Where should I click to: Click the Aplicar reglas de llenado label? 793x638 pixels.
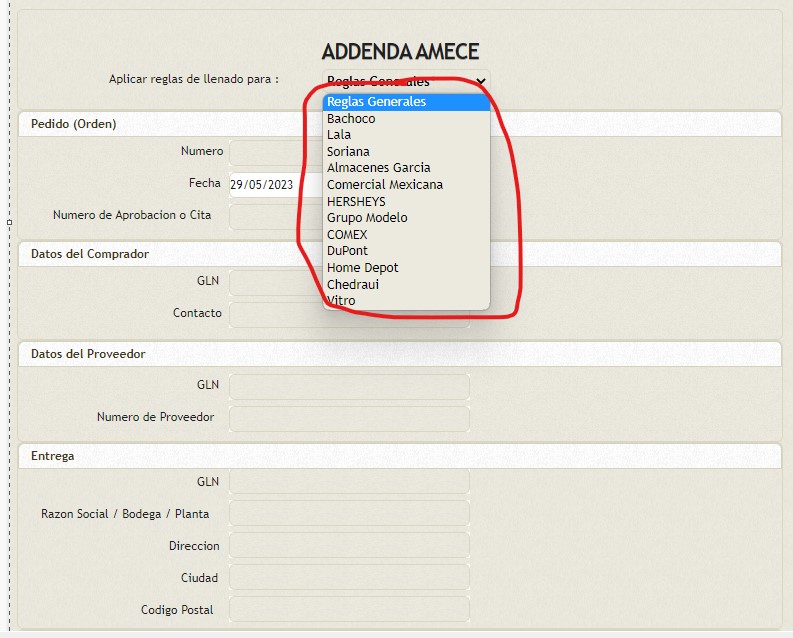tap(194, 79)
